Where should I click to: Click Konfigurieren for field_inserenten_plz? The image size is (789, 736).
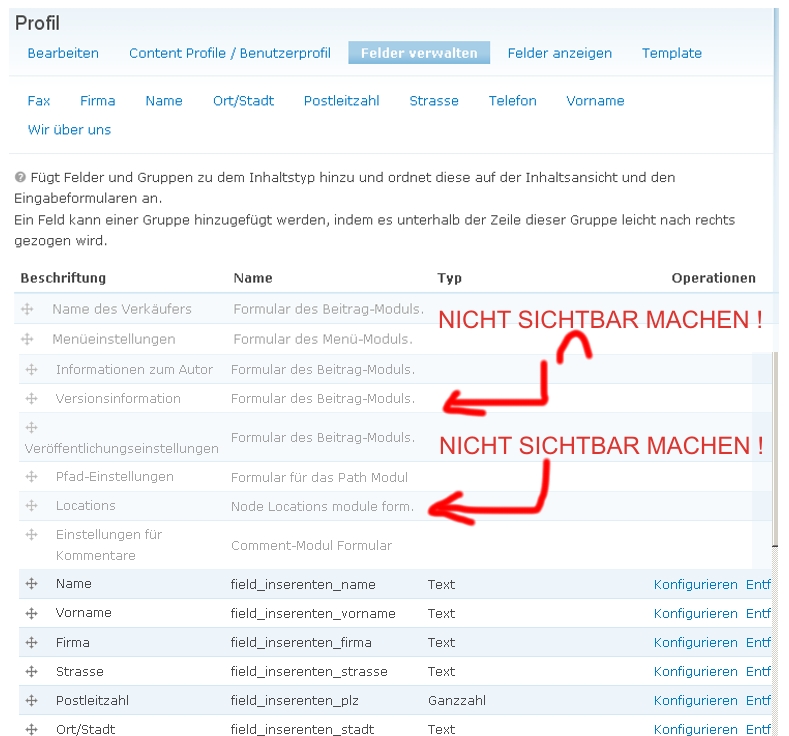(x=695, y=701)
